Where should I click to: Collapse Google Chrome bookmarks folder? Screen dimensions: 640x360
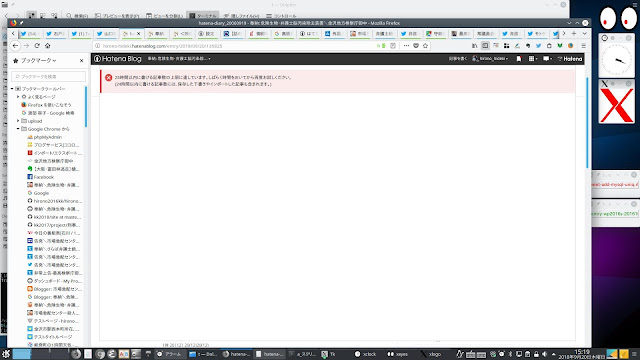tap(18, 129)
